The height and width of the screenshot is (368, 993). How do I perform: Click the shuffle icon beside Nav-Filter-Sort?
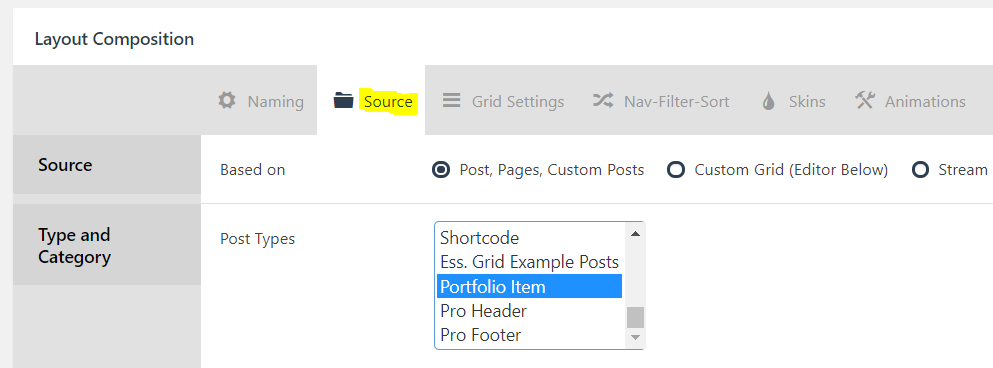click(x=603, y=100)
